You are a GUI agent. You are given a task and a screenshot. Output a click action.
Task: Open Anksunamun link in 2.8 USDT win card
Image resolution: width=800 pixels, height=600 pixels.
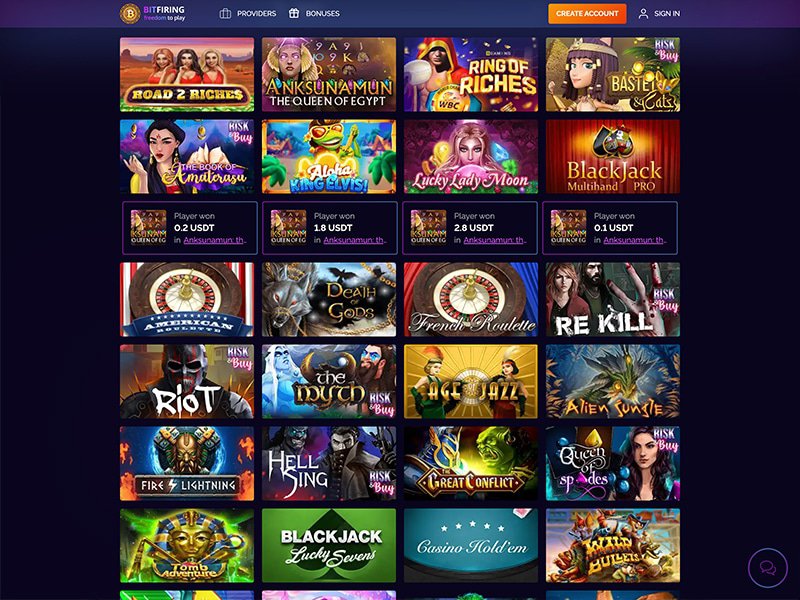coord(494,240)
